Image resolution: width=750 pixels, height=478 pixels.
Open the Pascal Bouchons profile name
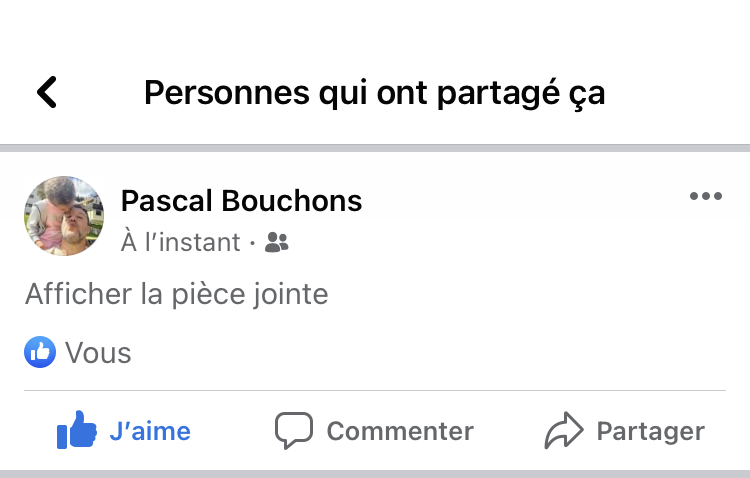[x=241, y=201]
